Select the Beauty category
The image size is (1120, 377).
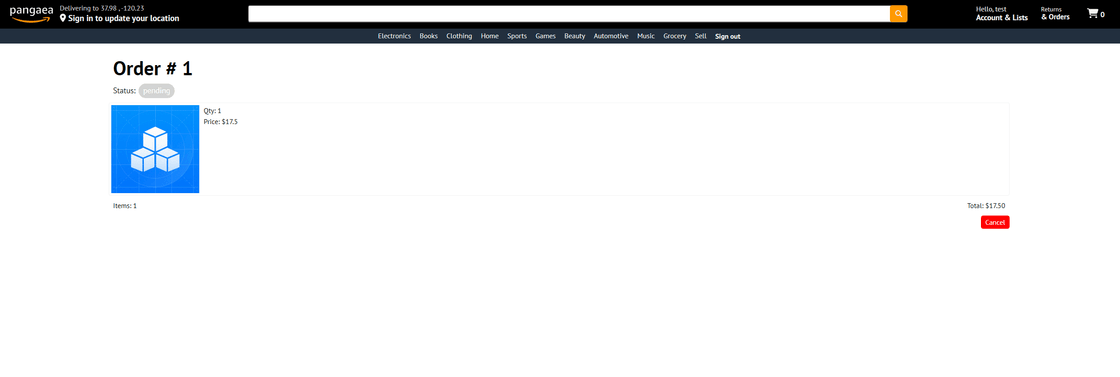point(575,36)
